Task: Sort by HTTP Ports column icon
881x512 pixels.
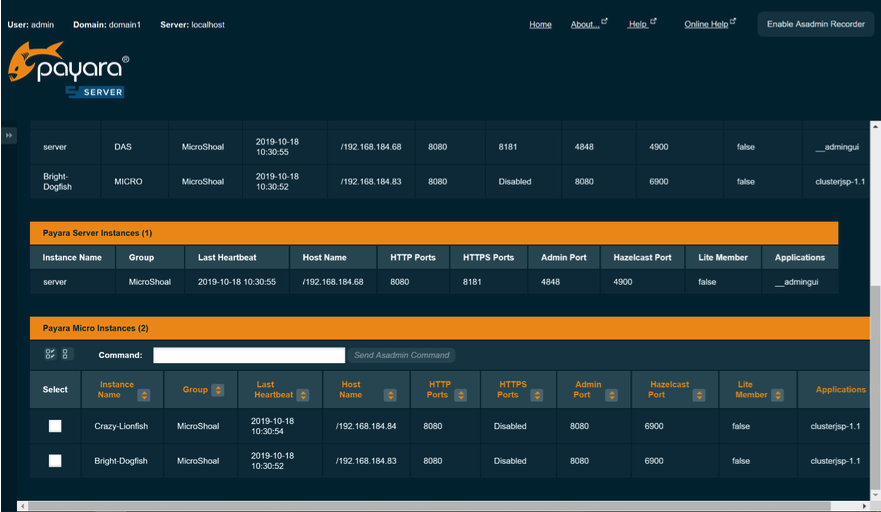Action: tap(458, 395)
